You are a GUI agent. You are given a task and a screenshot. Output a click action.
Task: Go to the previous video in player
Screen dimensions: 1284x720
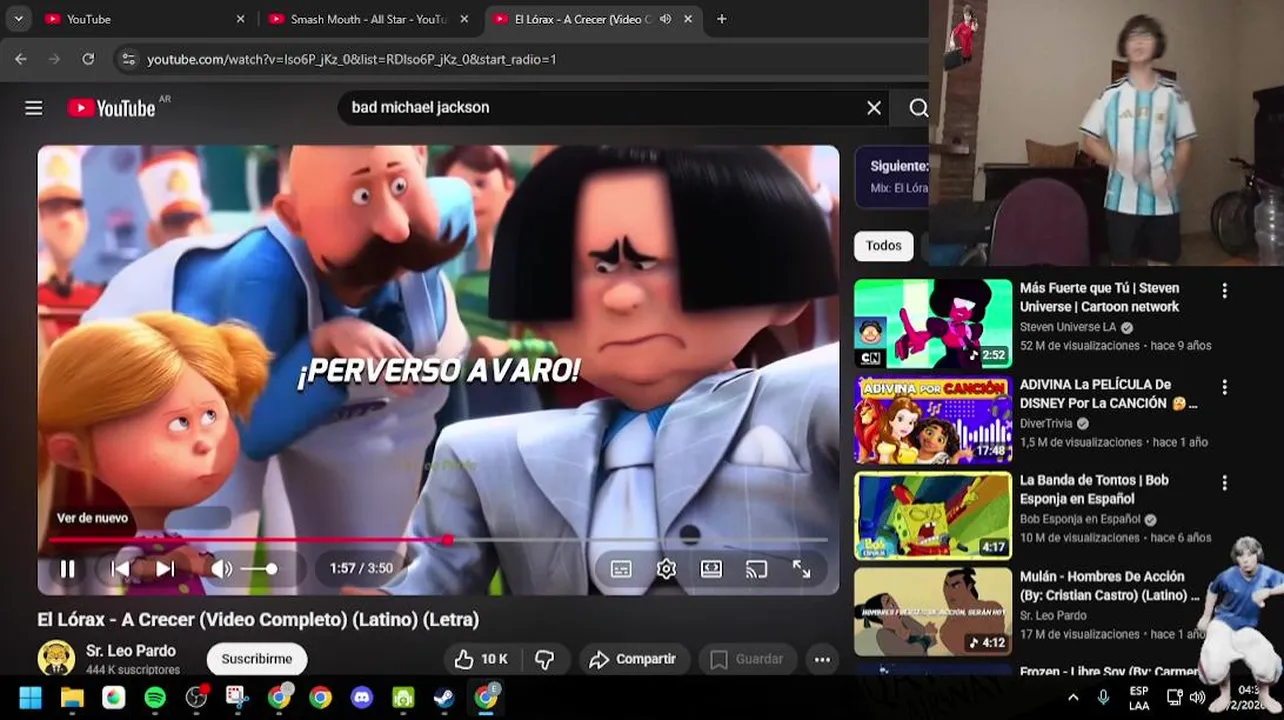click(x=120, y=569)
